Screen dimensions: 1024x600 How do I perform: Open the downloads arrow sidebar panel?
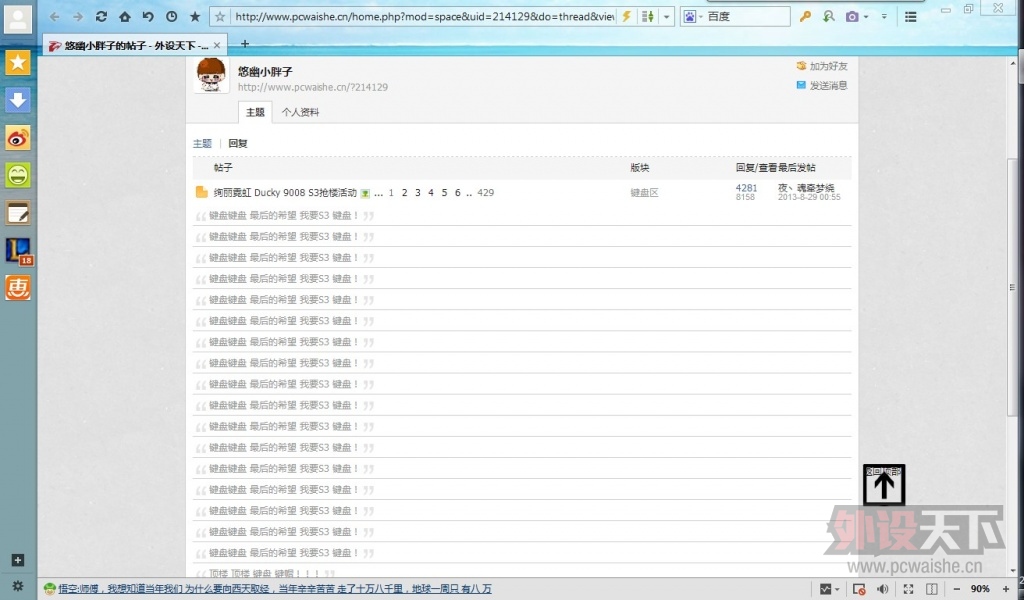coord(18,100)
